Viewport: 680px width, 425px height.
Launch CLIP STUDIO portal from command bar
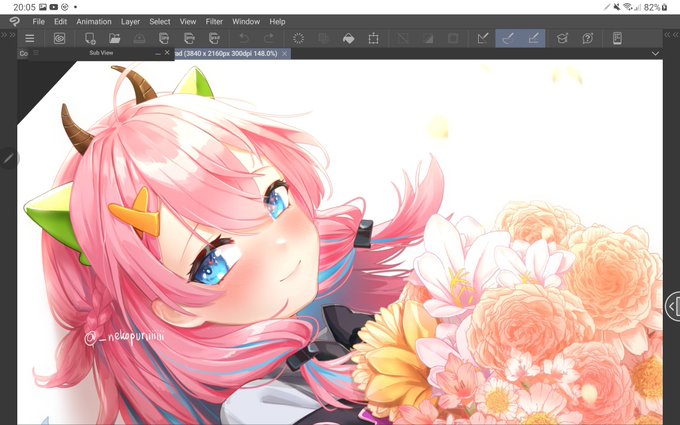click(x=59, y=39)
